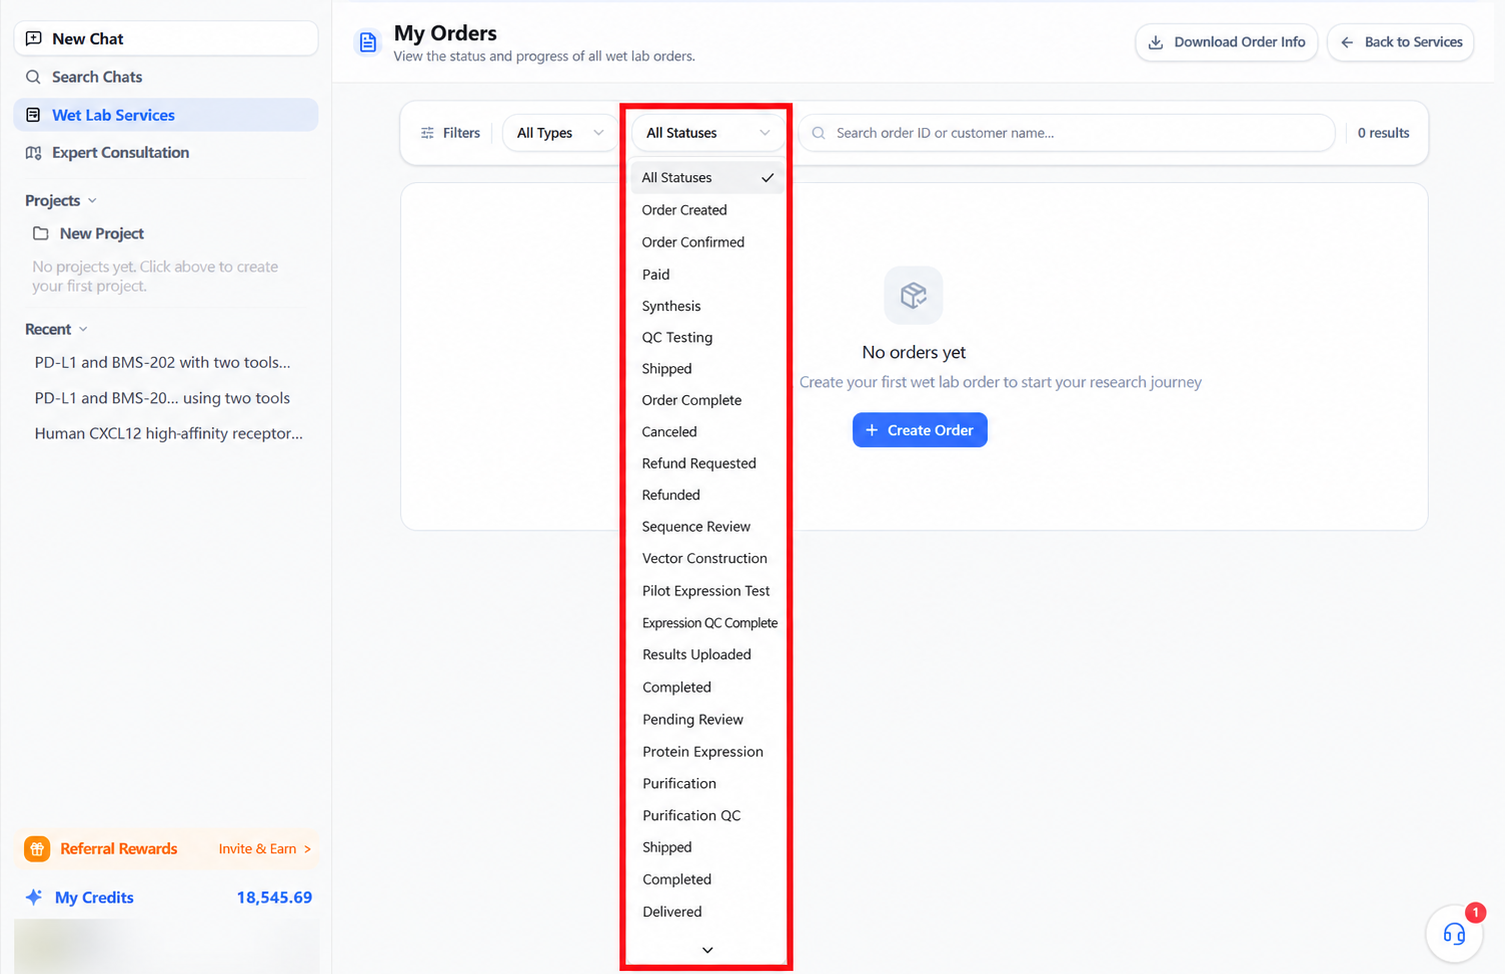
Task: Select Pending Review status
Action: 707,720
